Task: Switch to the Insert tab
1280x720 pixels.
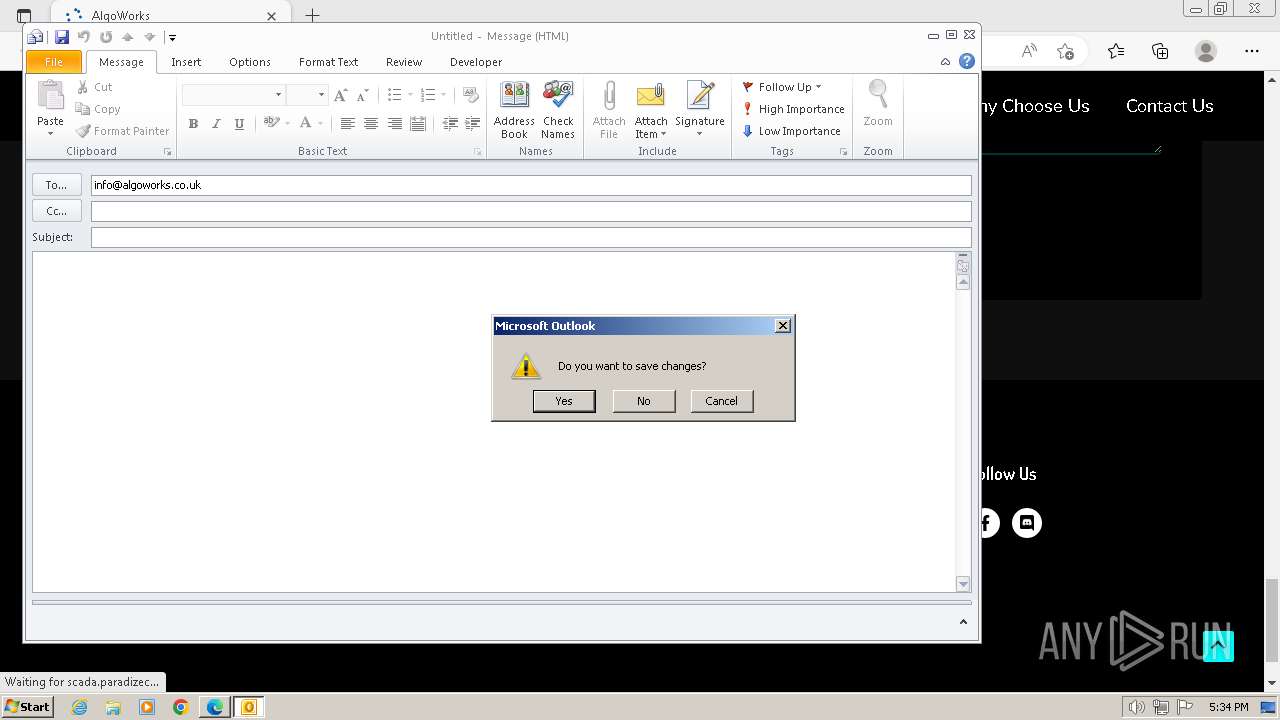Action: (186, 62)
